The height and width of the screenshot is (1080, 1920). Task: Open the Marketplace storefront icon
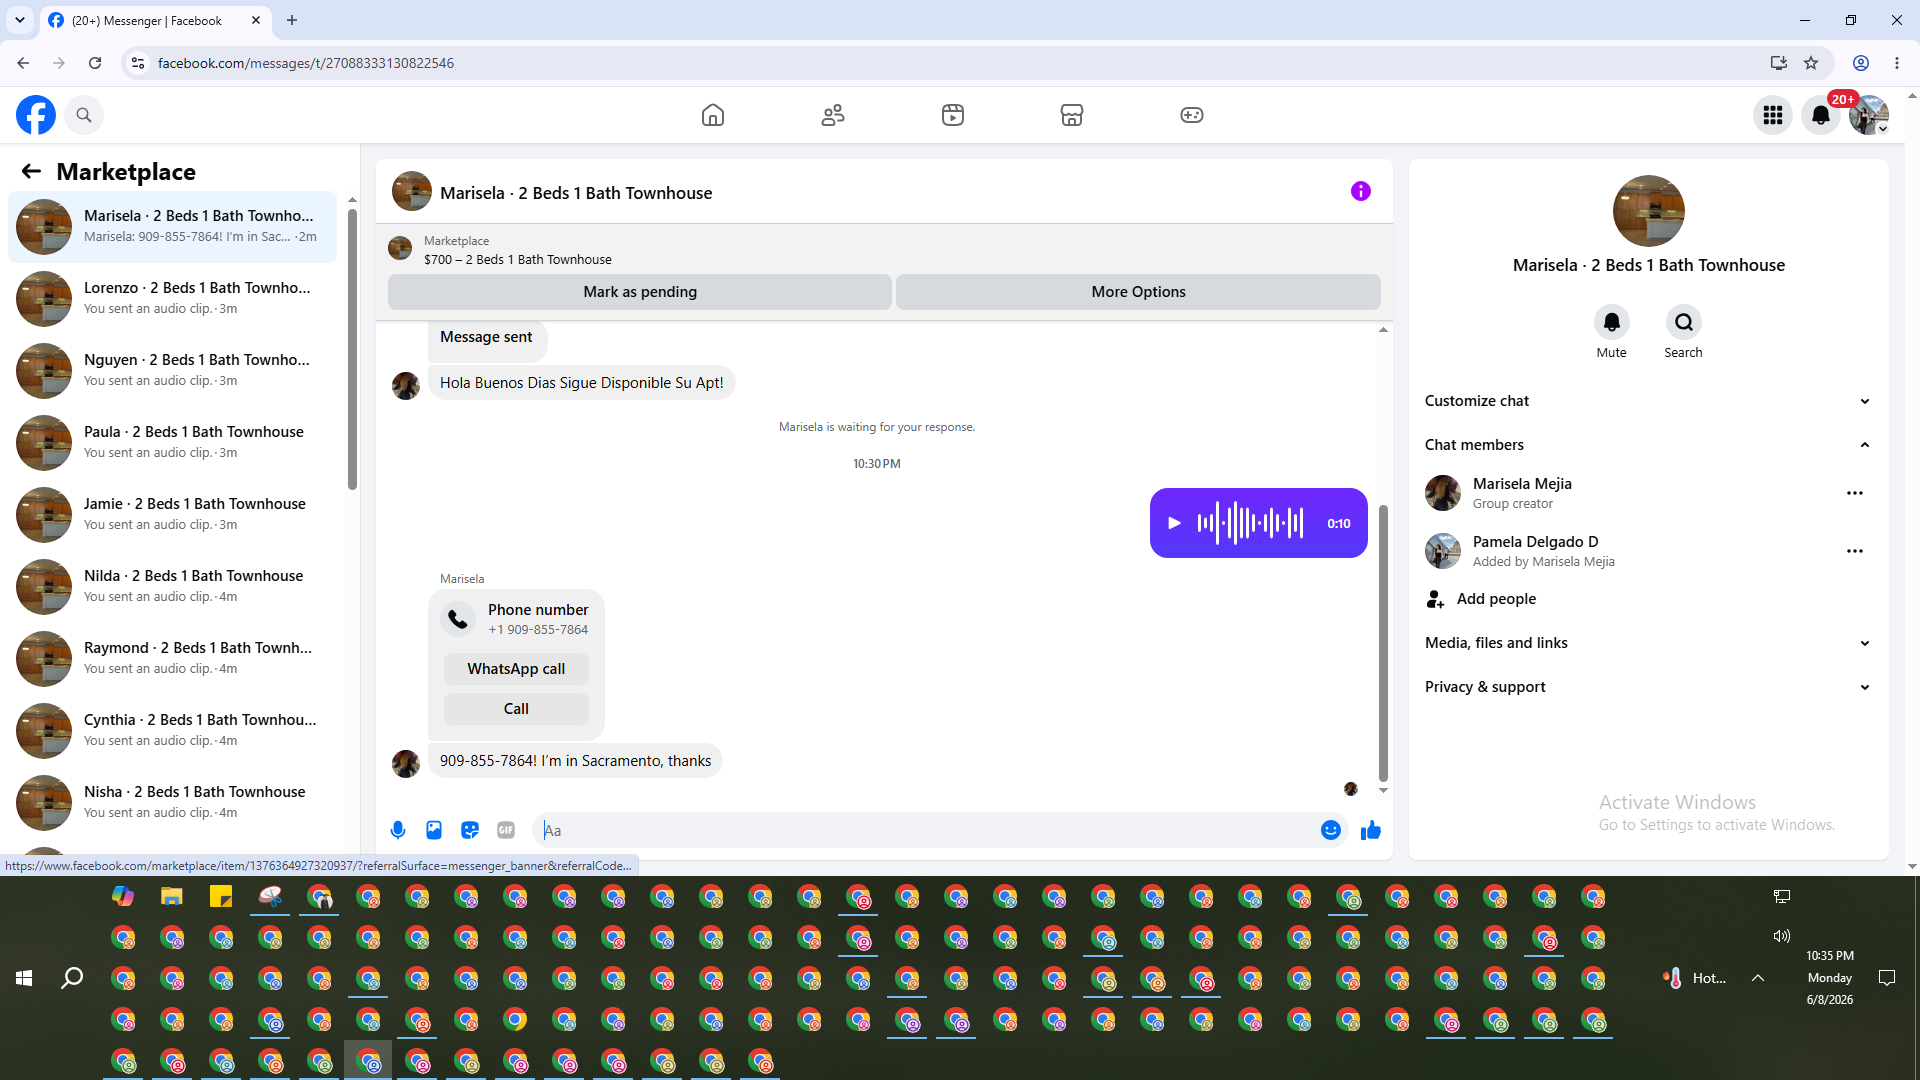1072,115
